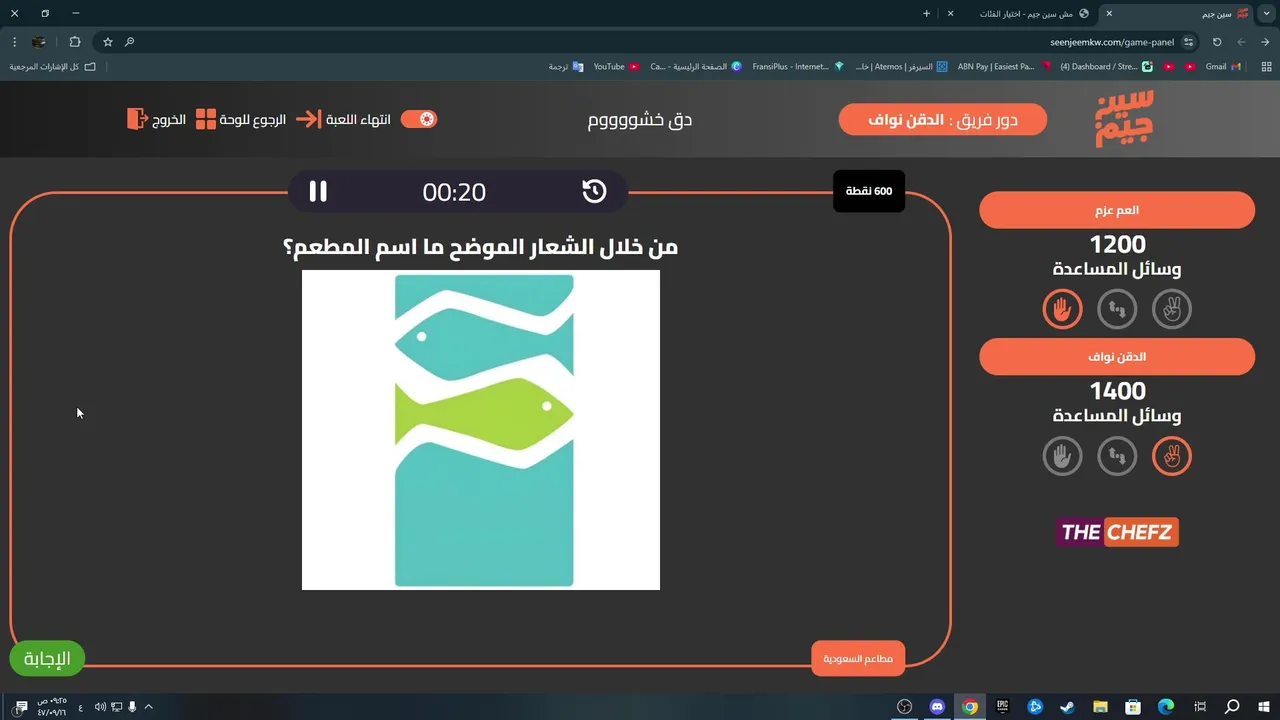
Task: Reload the page
Action: click(1217, 42)
